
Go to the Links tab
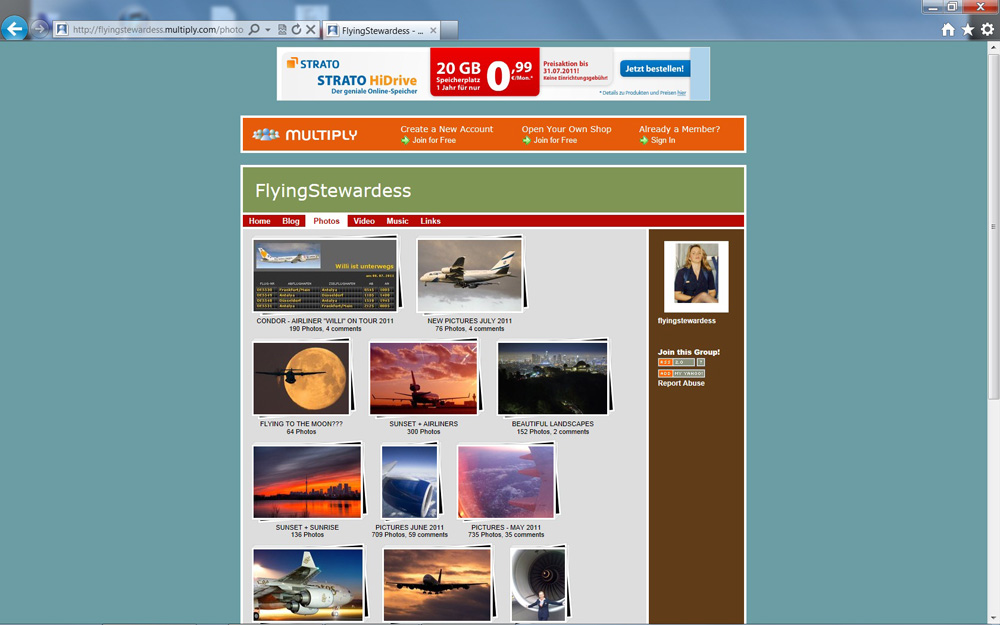[430, 221]
